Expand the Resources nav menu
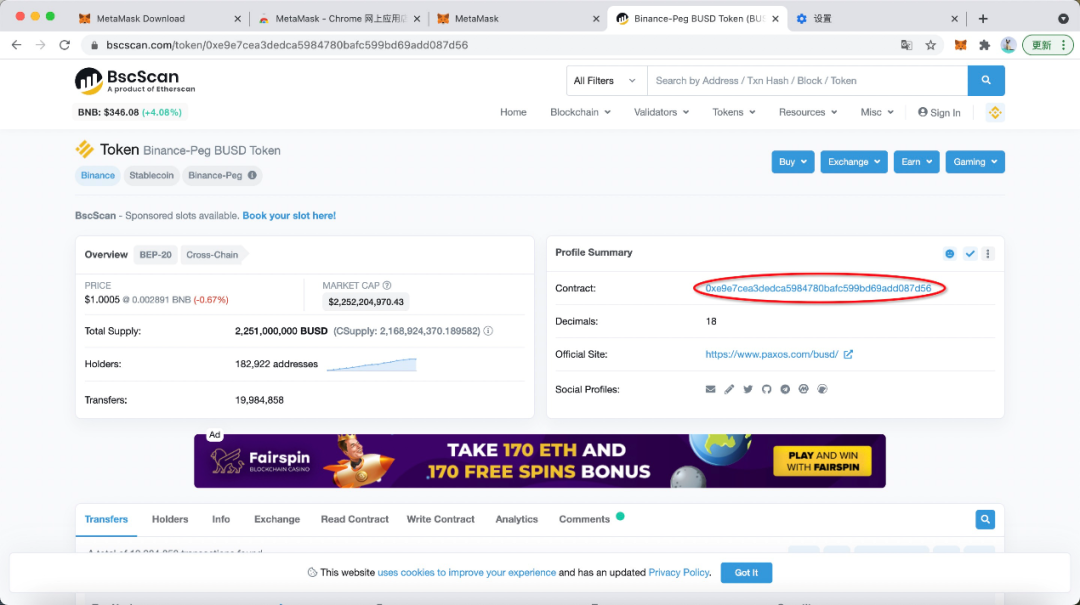Viewport: 1080px width, 605px height. coord(808,112)
